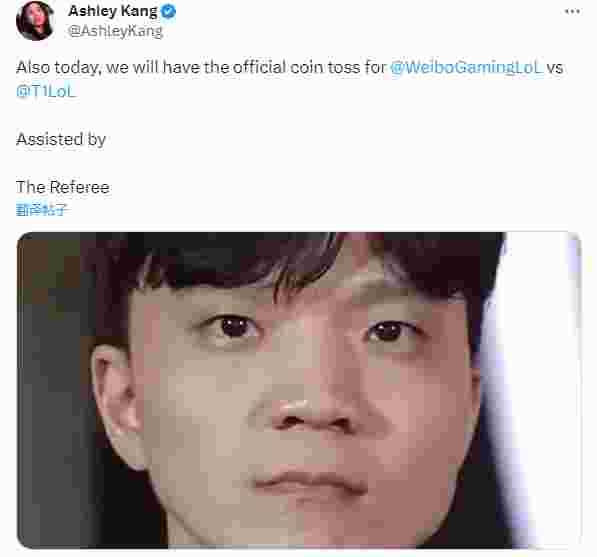
Task: Click the word "vs" after WeiboGamingLoL
Action: pos(555,68)
